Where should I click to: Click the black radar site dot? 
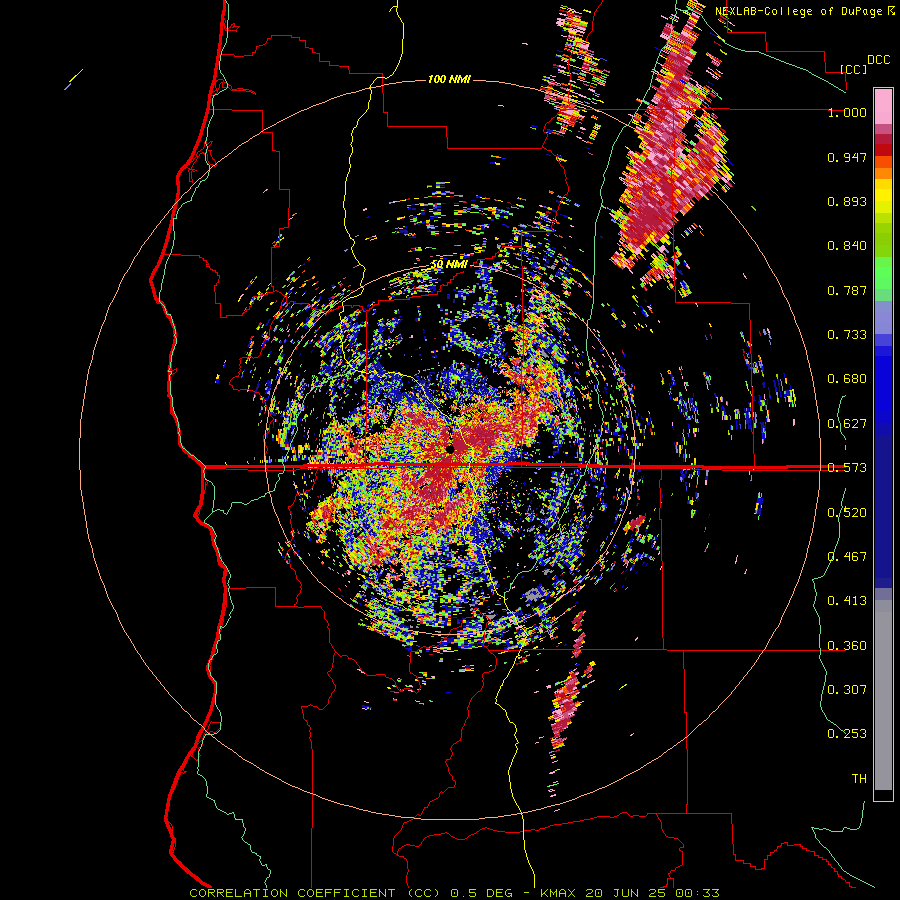click(450, 449)
